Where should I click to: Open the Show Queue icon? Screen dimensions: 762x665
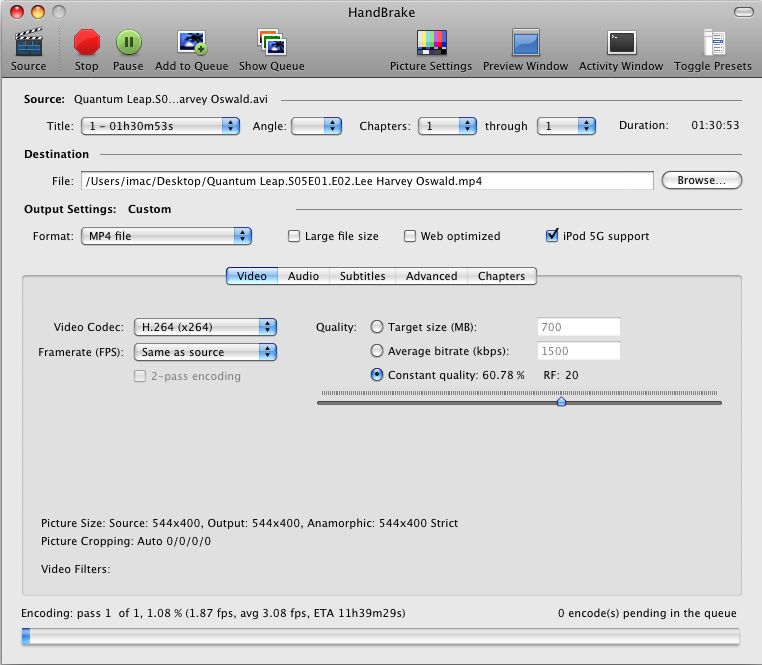272,42
